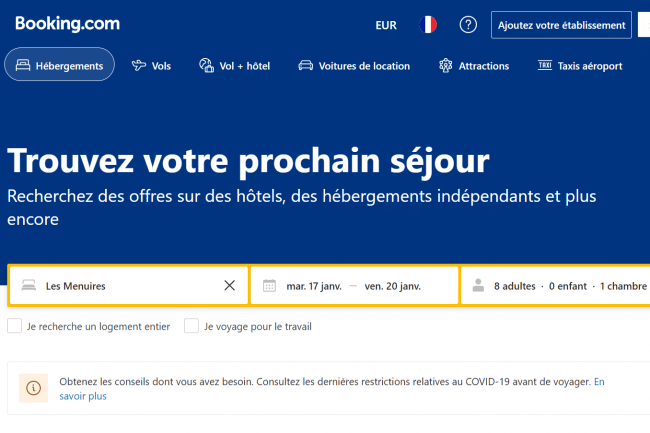Click the Booking.com logo

68,24
